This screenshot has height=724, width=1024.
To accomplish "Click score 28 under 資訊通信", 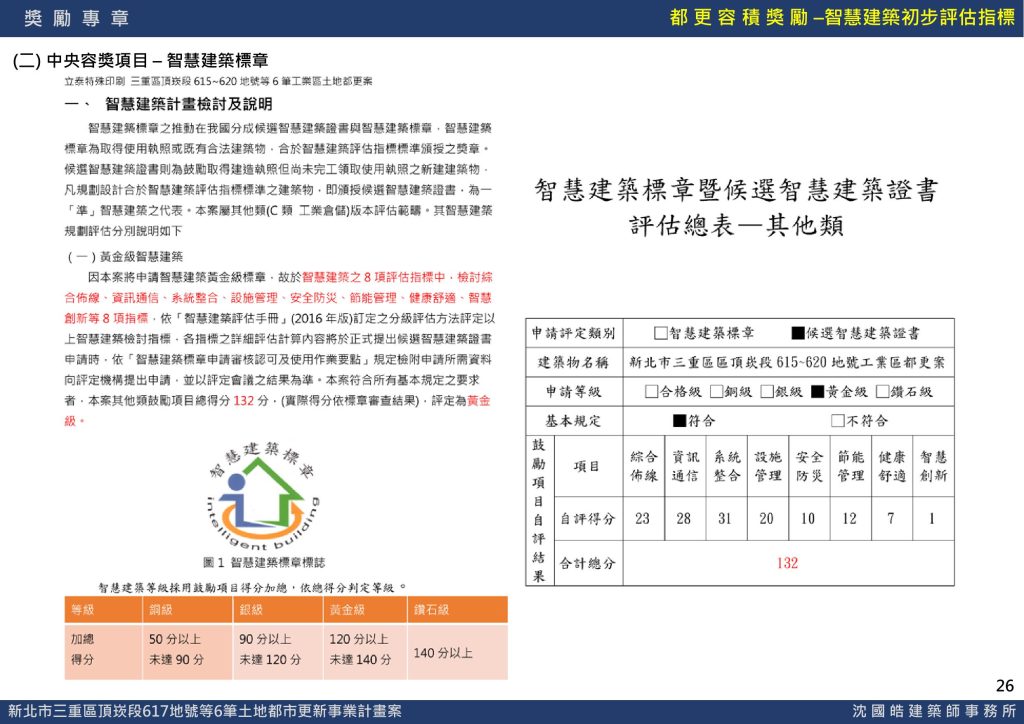I will pyautogui.click(x=683, y=518).
